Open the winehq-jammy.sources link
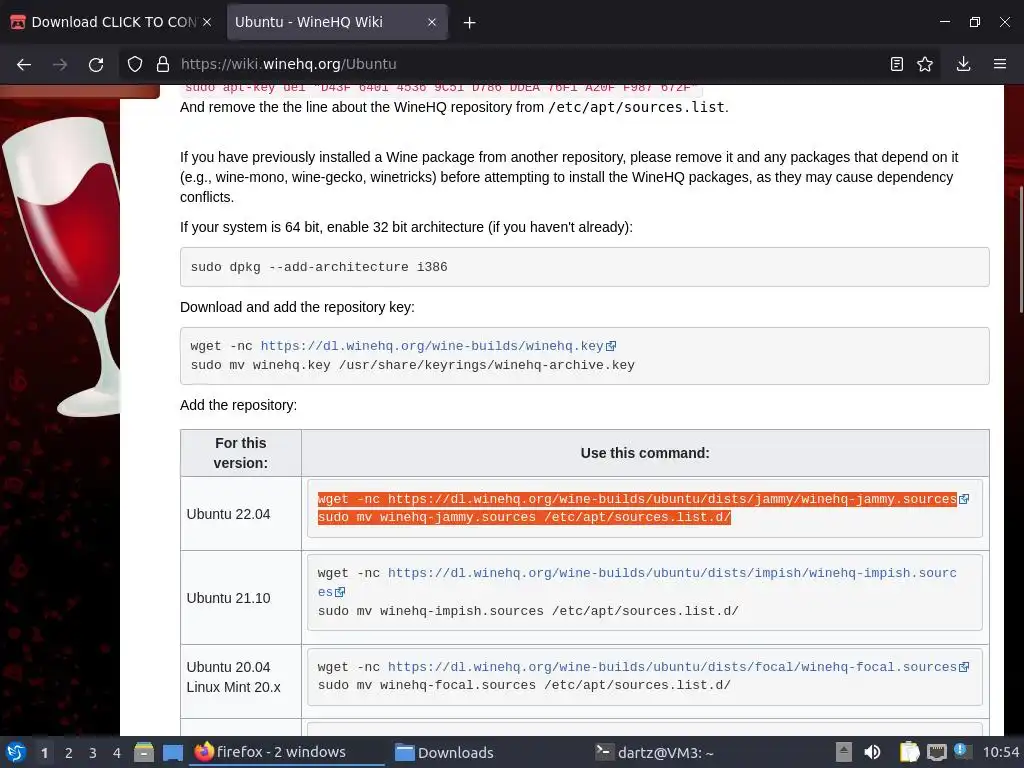1024x768 pixels. click(672, 499)
